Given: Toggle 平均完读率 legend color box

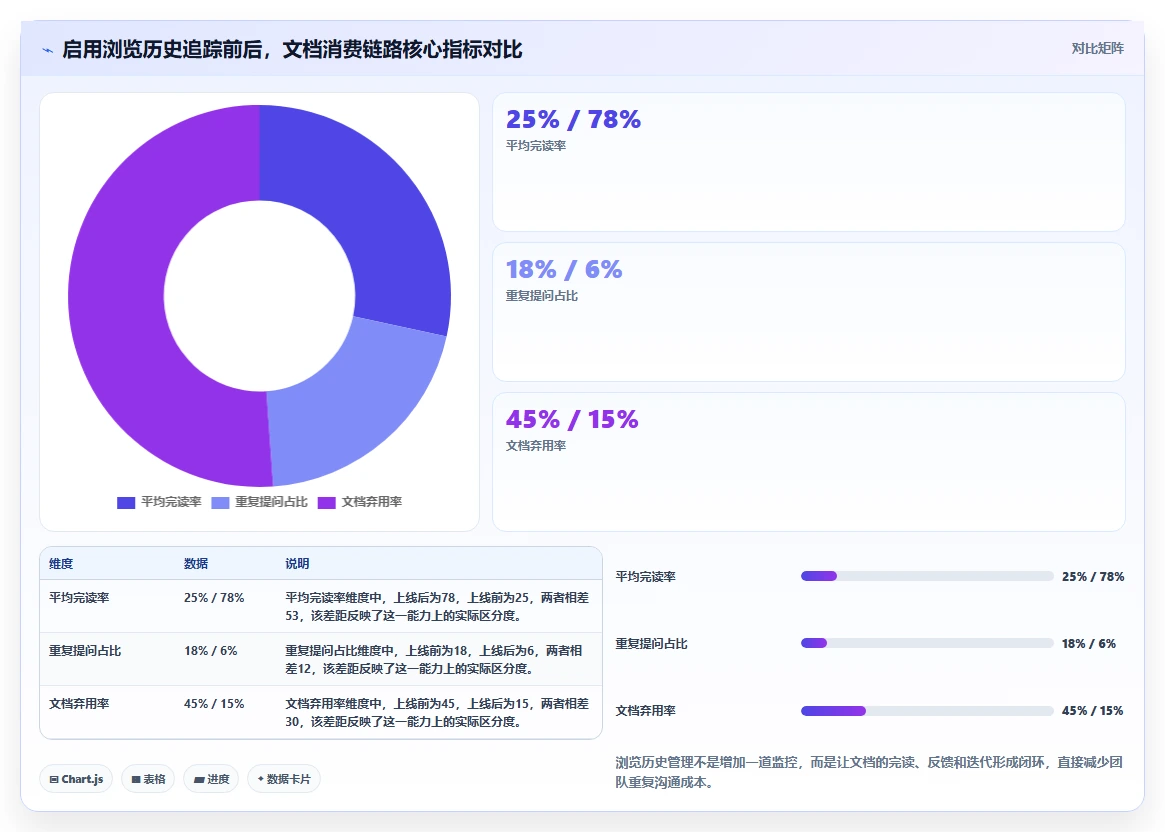Looking at the screenshot, I should pyautogui.click(x=126, y=503).
